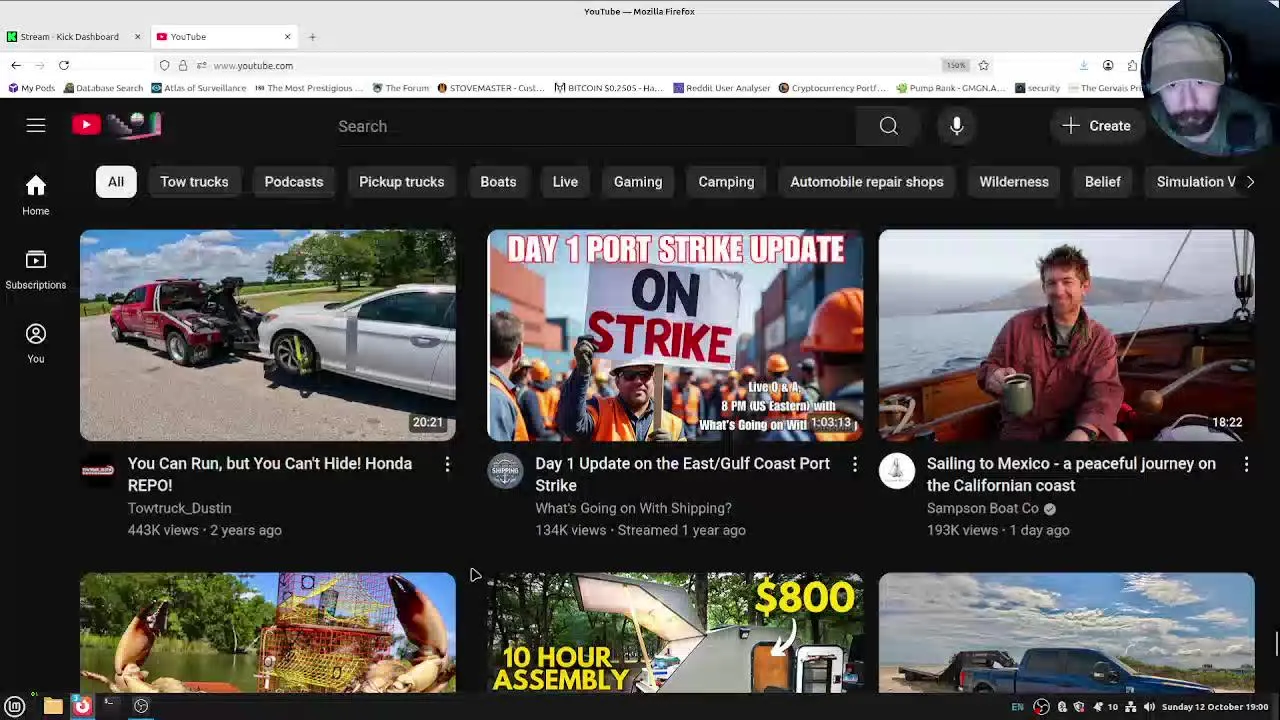
Task: Play the man on sailboat thumbnail
Action: pyautogui.click(x=1066, y=336)
